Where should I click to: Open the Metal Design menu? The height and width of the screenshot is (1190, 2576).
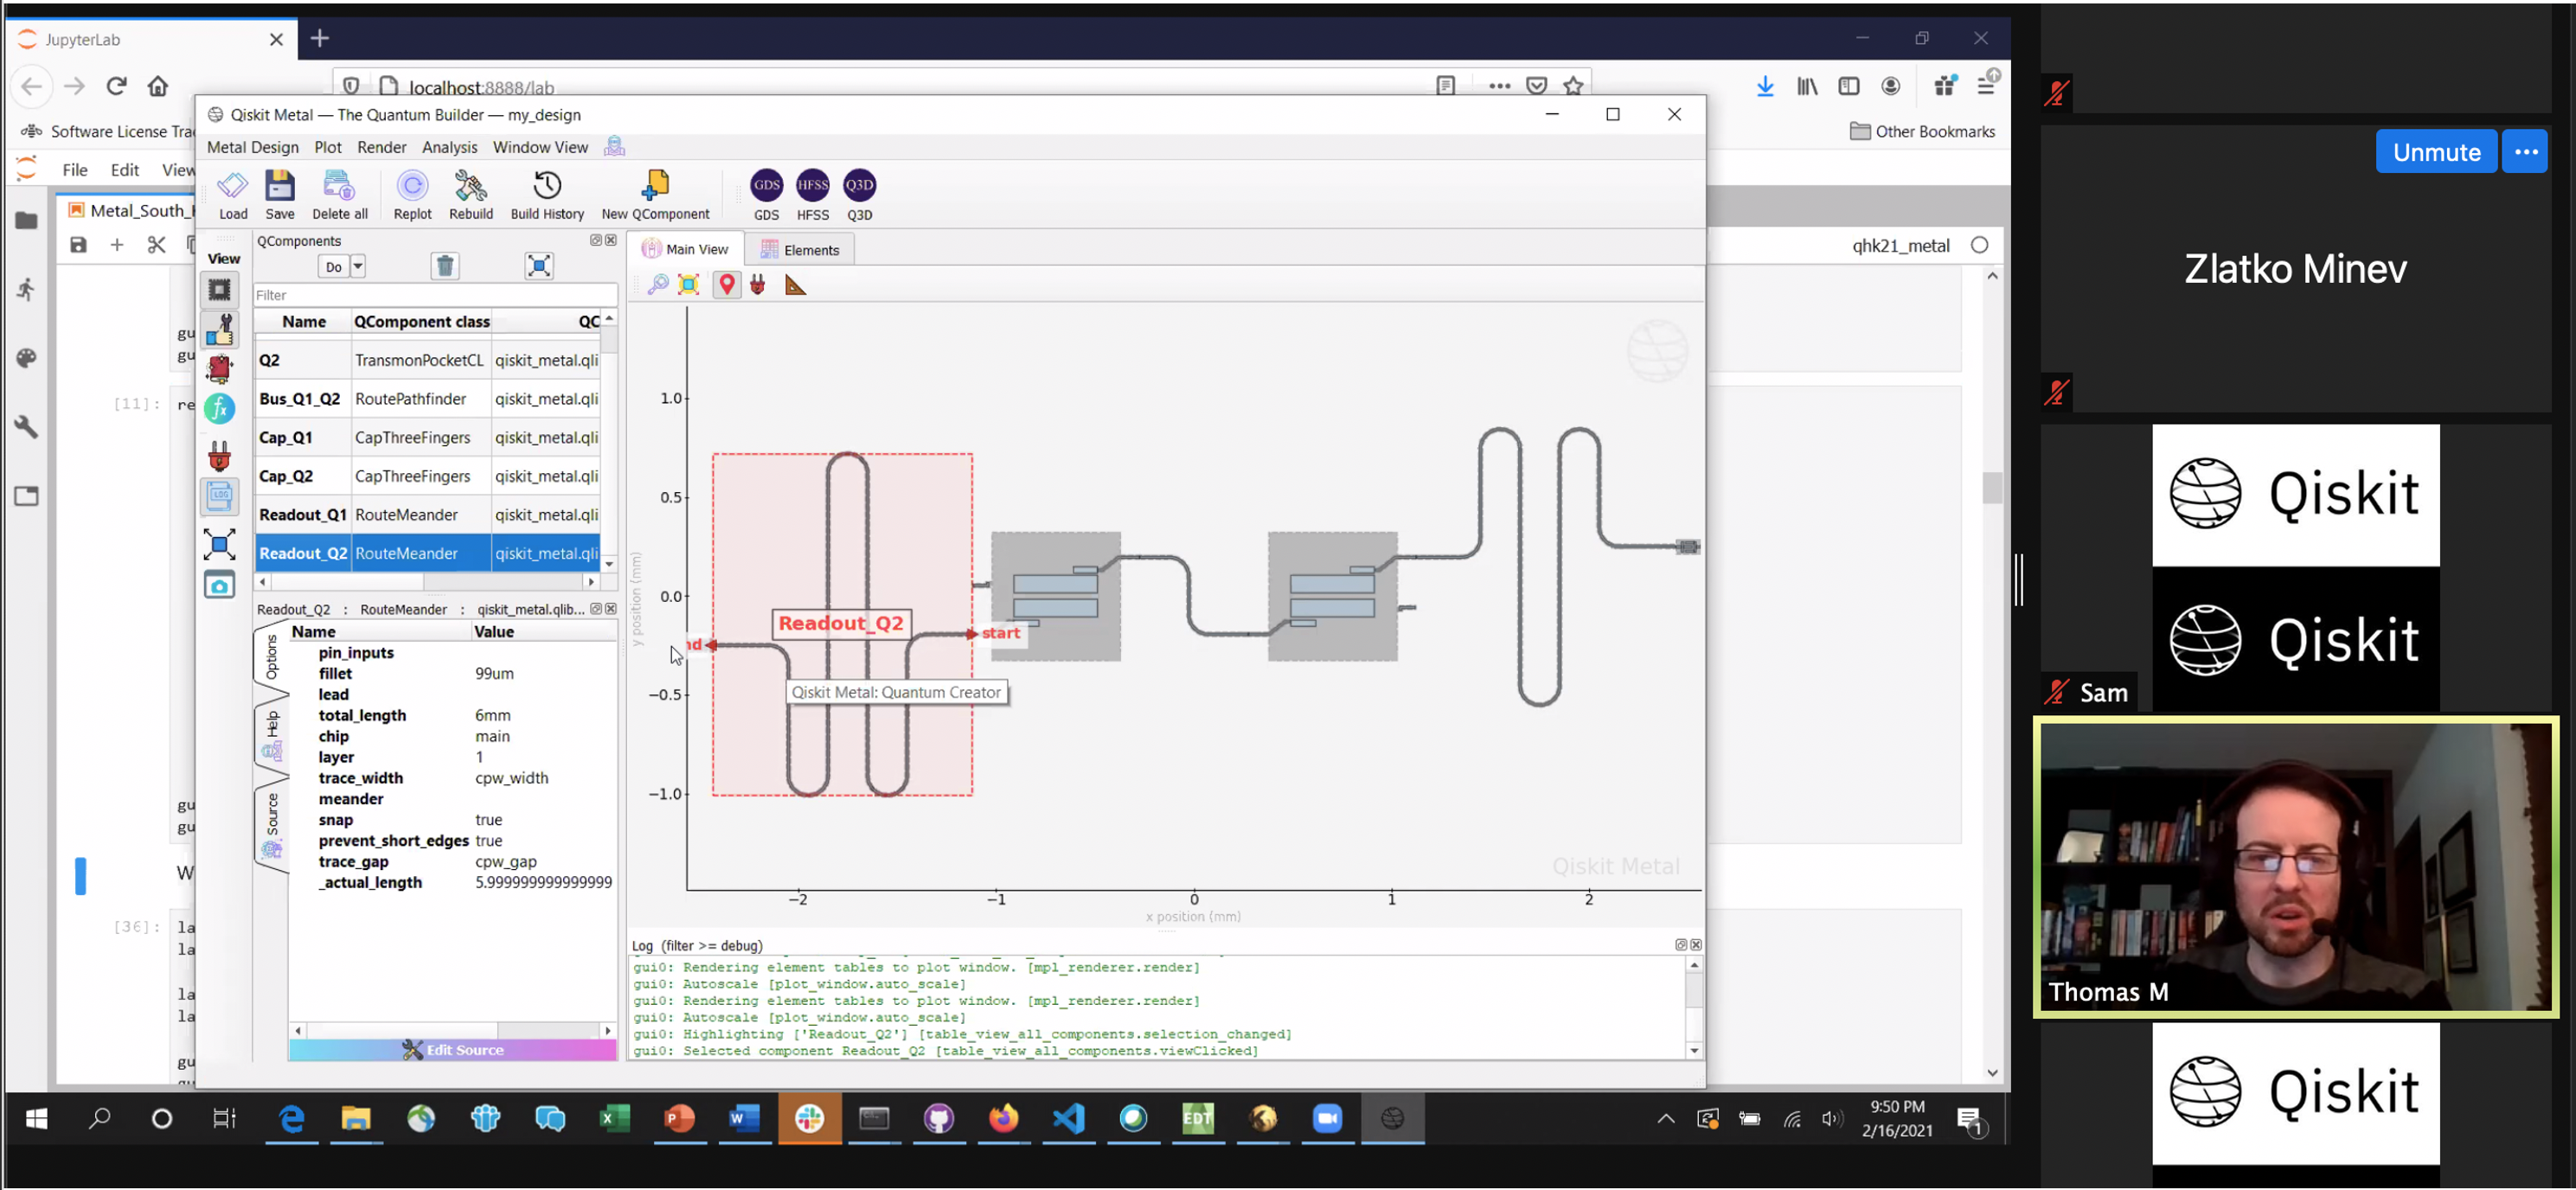pyautogui.click(x=252, y=147)
